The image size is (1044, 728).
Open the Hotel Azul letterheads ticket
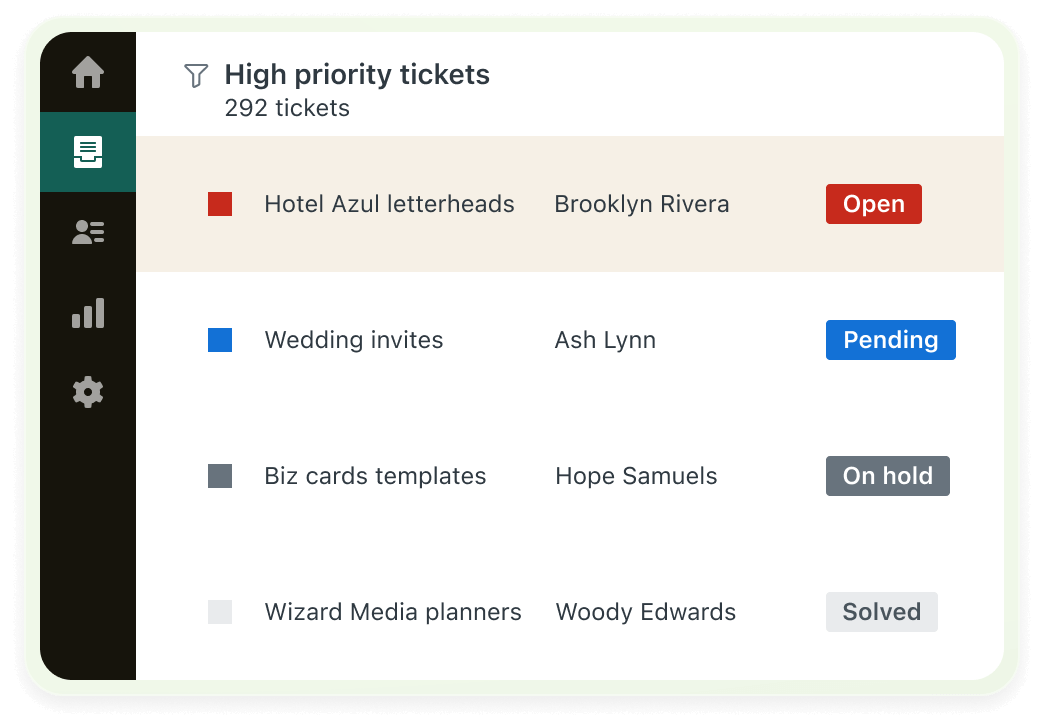click(389, 204)
